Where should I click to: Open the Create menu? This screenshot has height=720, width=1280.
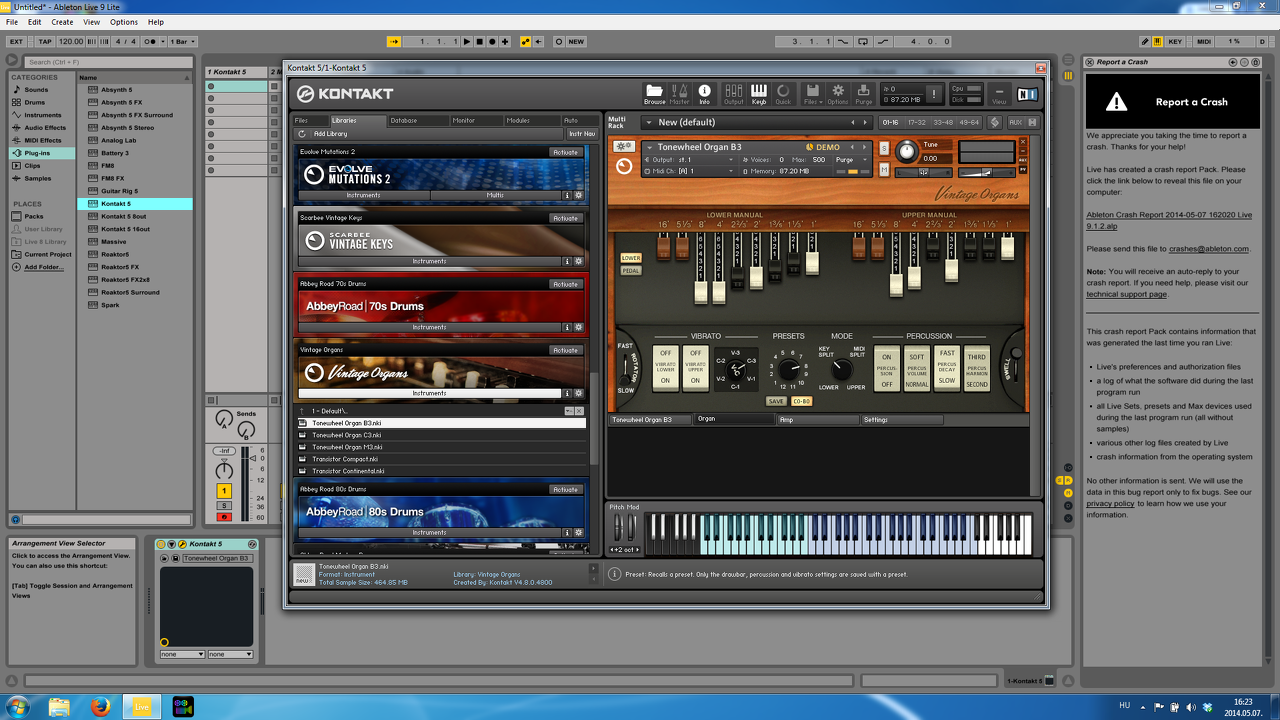click(62, 22)
